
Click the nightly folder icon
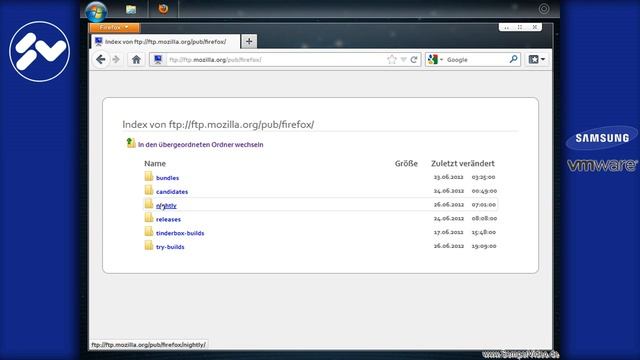(149, 204)
